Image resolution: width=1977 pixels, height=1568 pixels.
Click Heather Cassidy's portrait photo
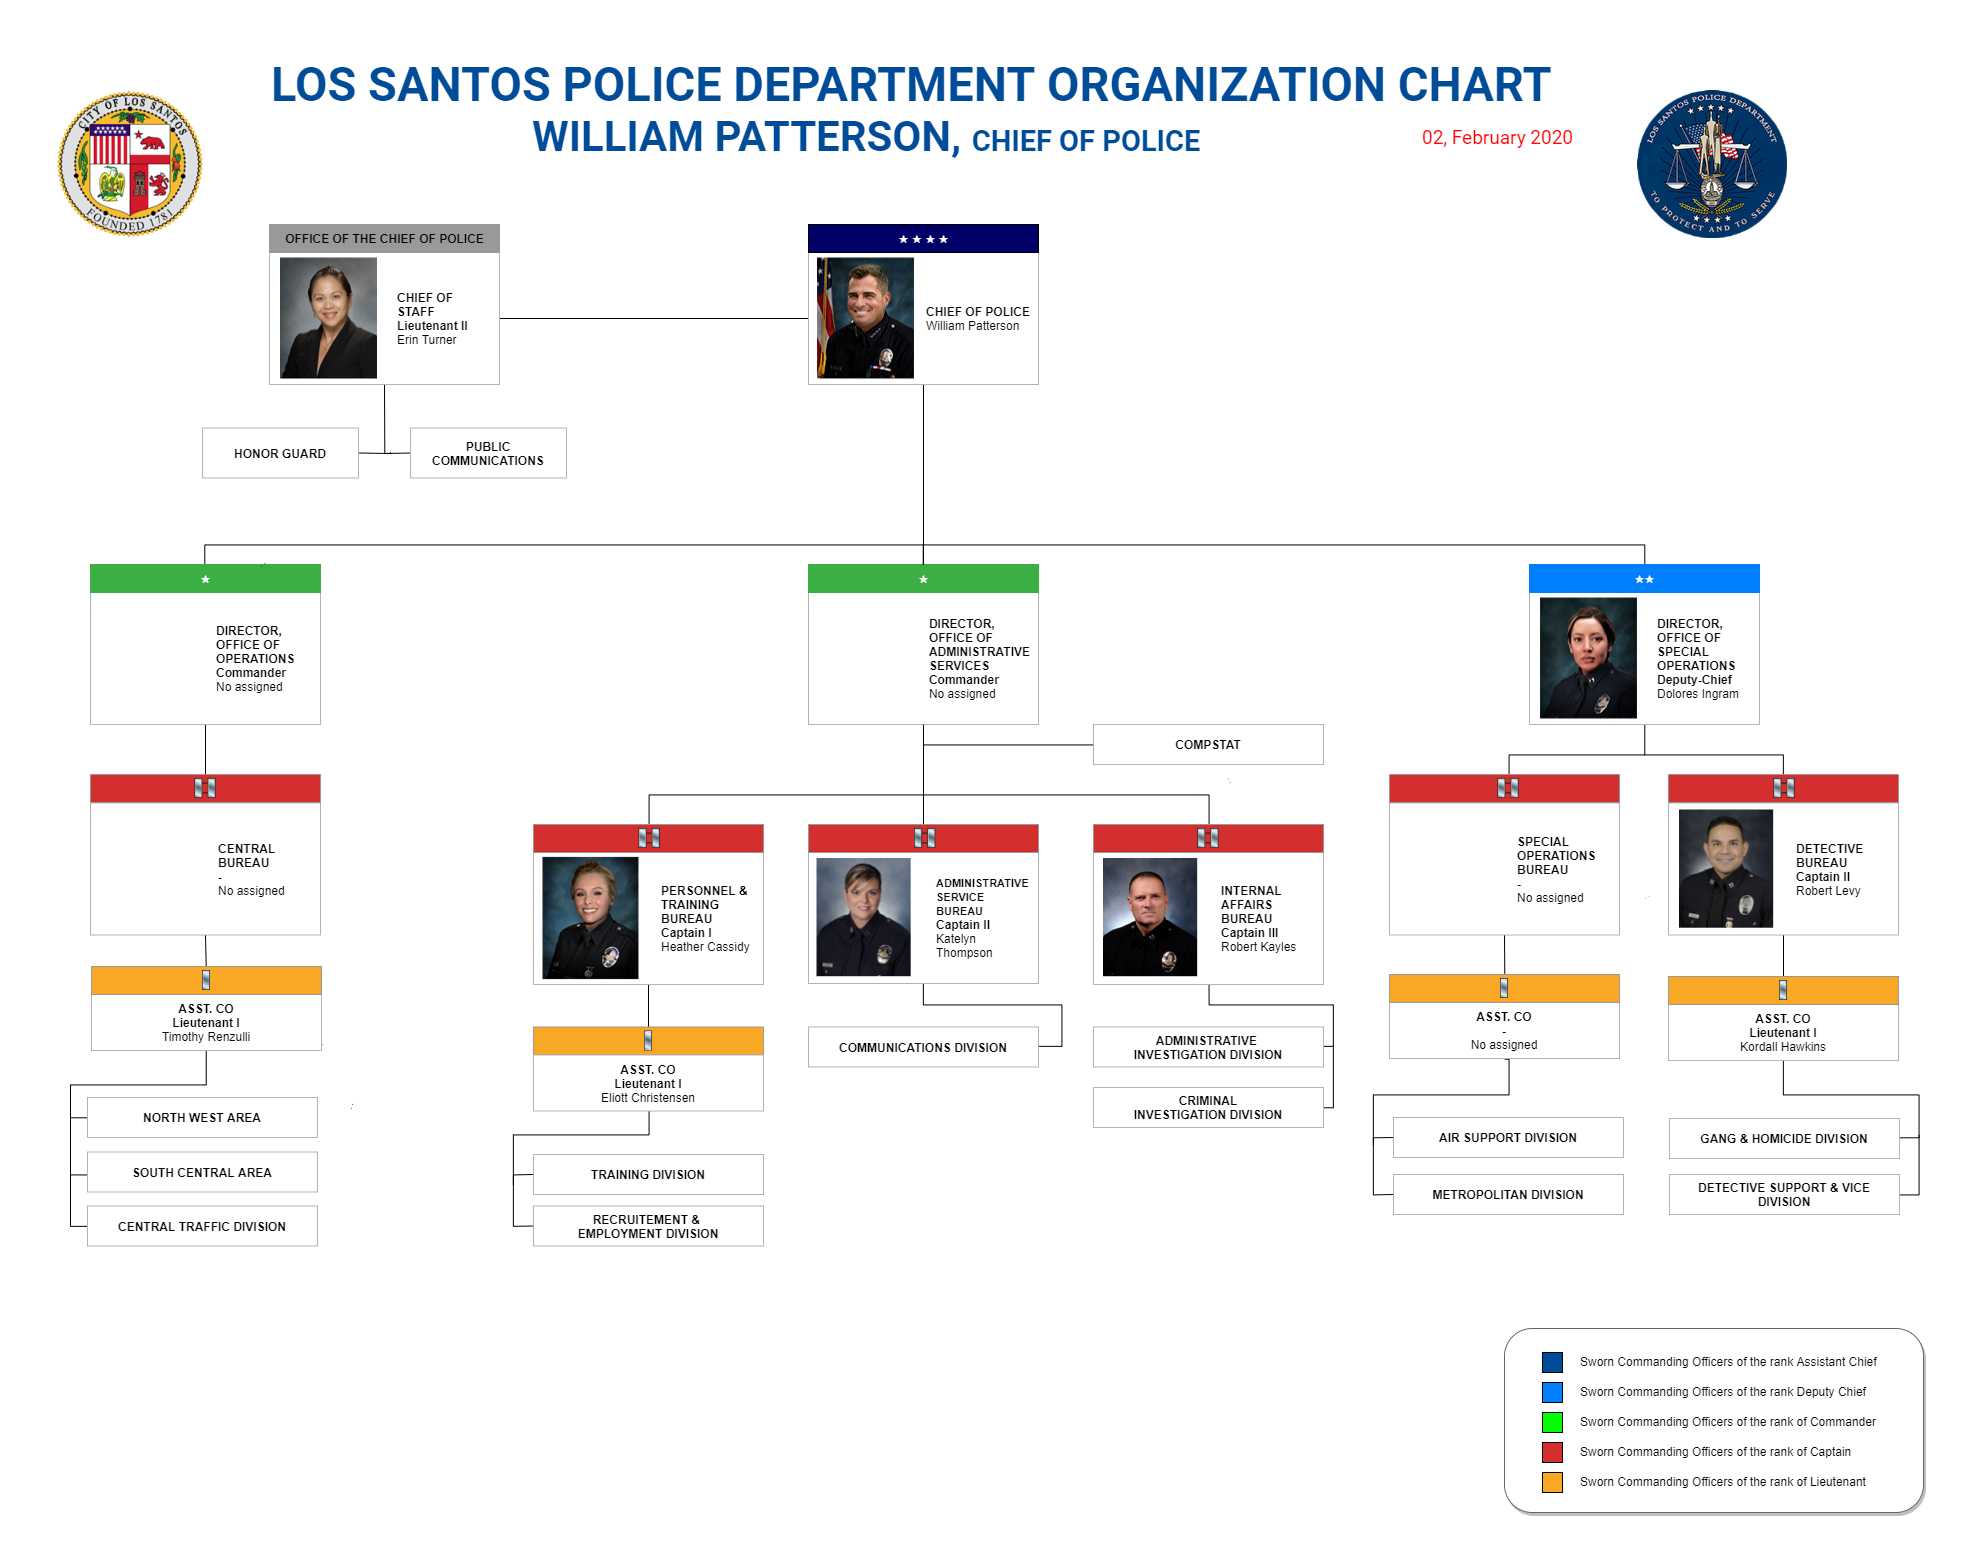click(589, 917)
